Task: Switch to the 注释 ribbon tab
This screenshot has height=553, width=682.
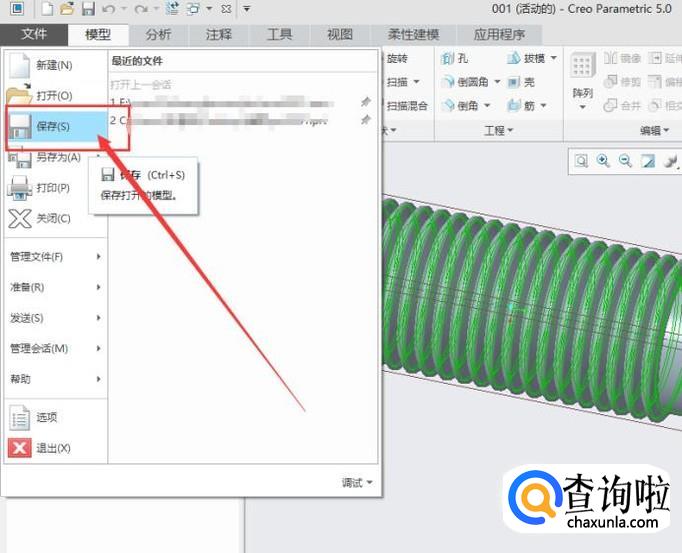Action: 219,34
